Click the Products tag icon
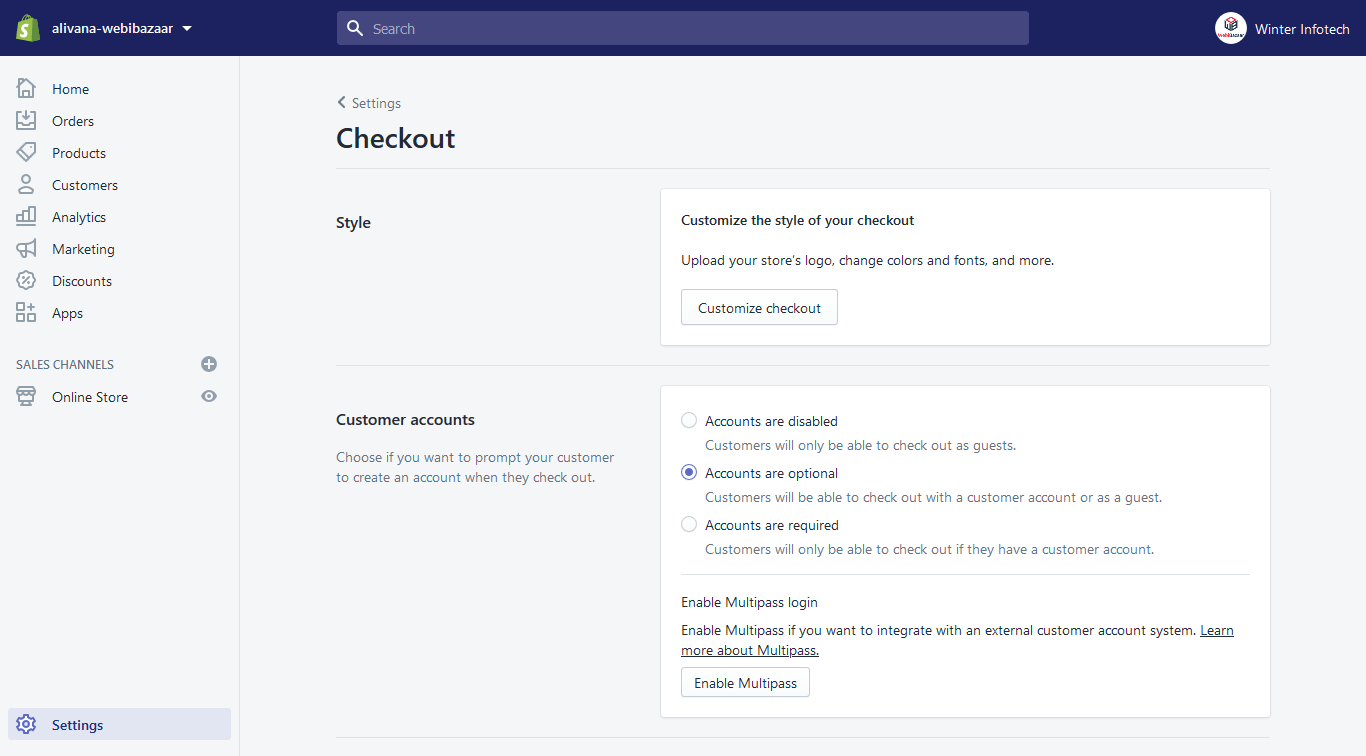This screenshot has height=756, width=1366. [26, 153]
